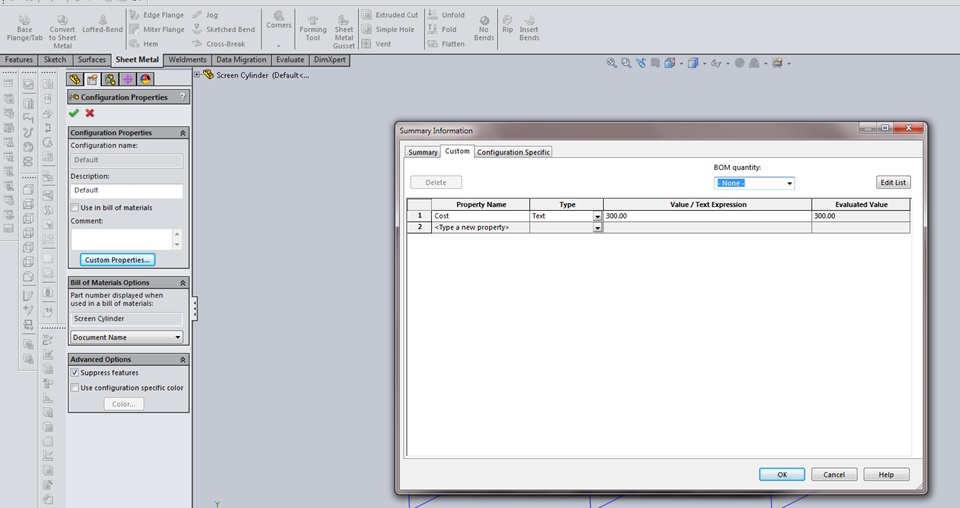The image size is (960, 508).
Task: Select the Extruded Cut tool
Action: (x=389, y=15)
